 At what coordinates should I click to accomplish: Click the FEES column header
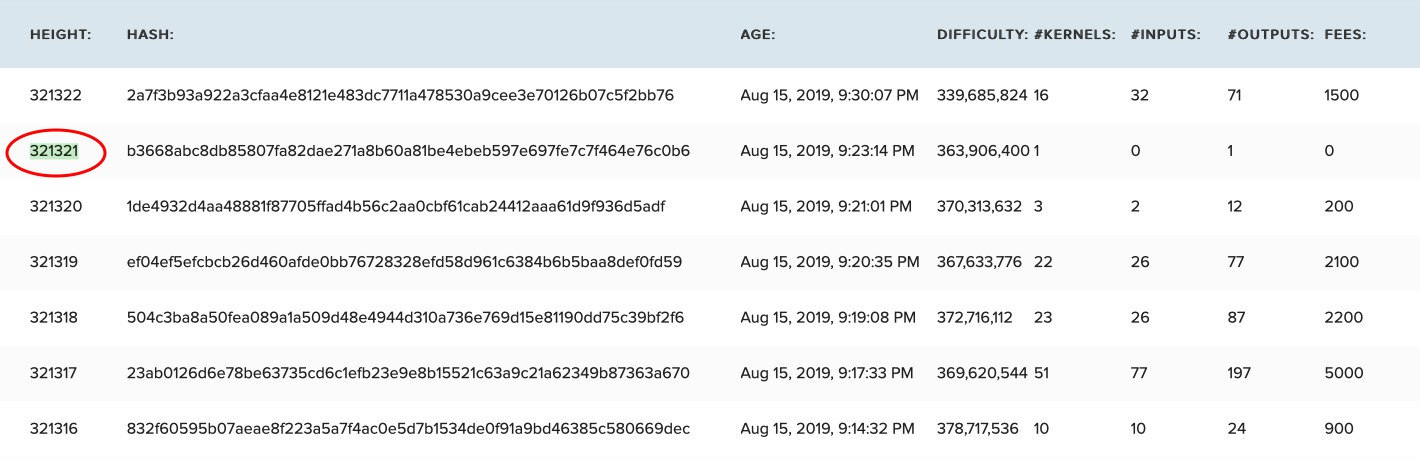pyautogui.click(x=1345, y=35)
